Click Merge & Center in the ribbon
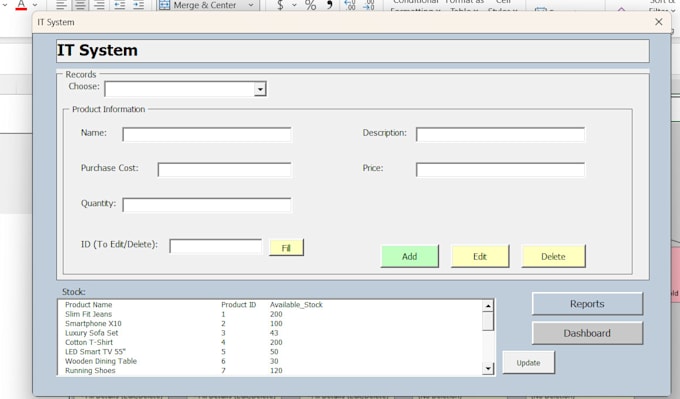The height and width of the screenshot is (399, 680). (x=198, y=5)
